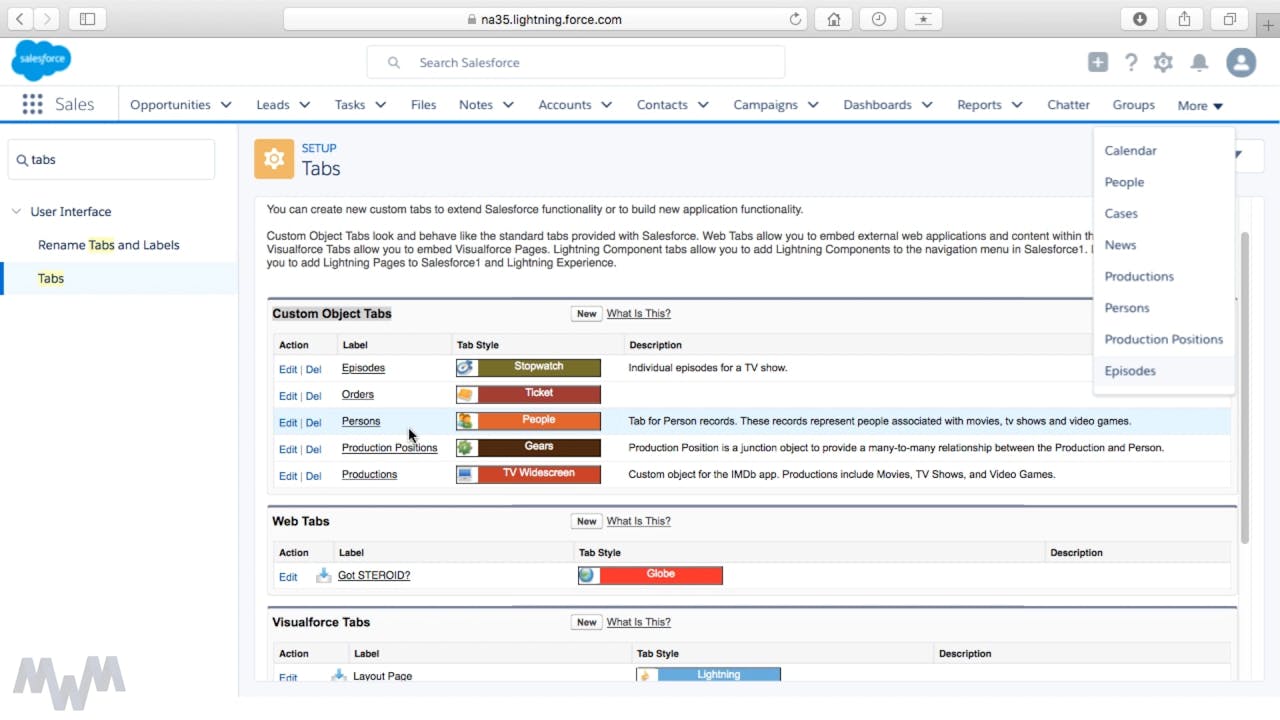Show all Safari tabs button
Image resolution: width=1280 pixels, height=720 pixels.
[x=1230, y=19]
